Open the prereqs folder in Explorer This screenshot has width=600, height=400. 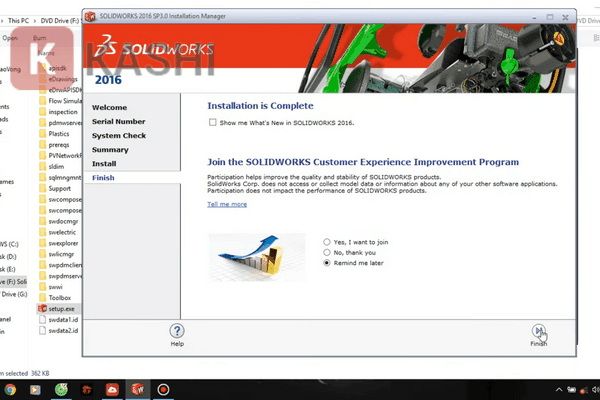(x=54, y=145)
